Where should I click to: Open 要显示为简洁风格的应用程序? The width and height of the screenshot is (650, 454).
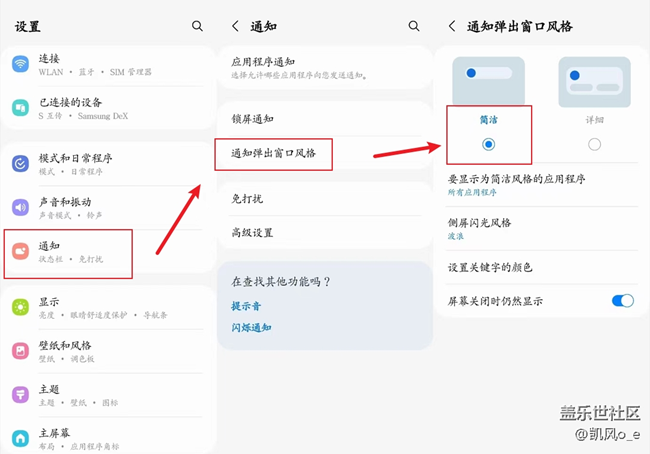coord(542,185)
